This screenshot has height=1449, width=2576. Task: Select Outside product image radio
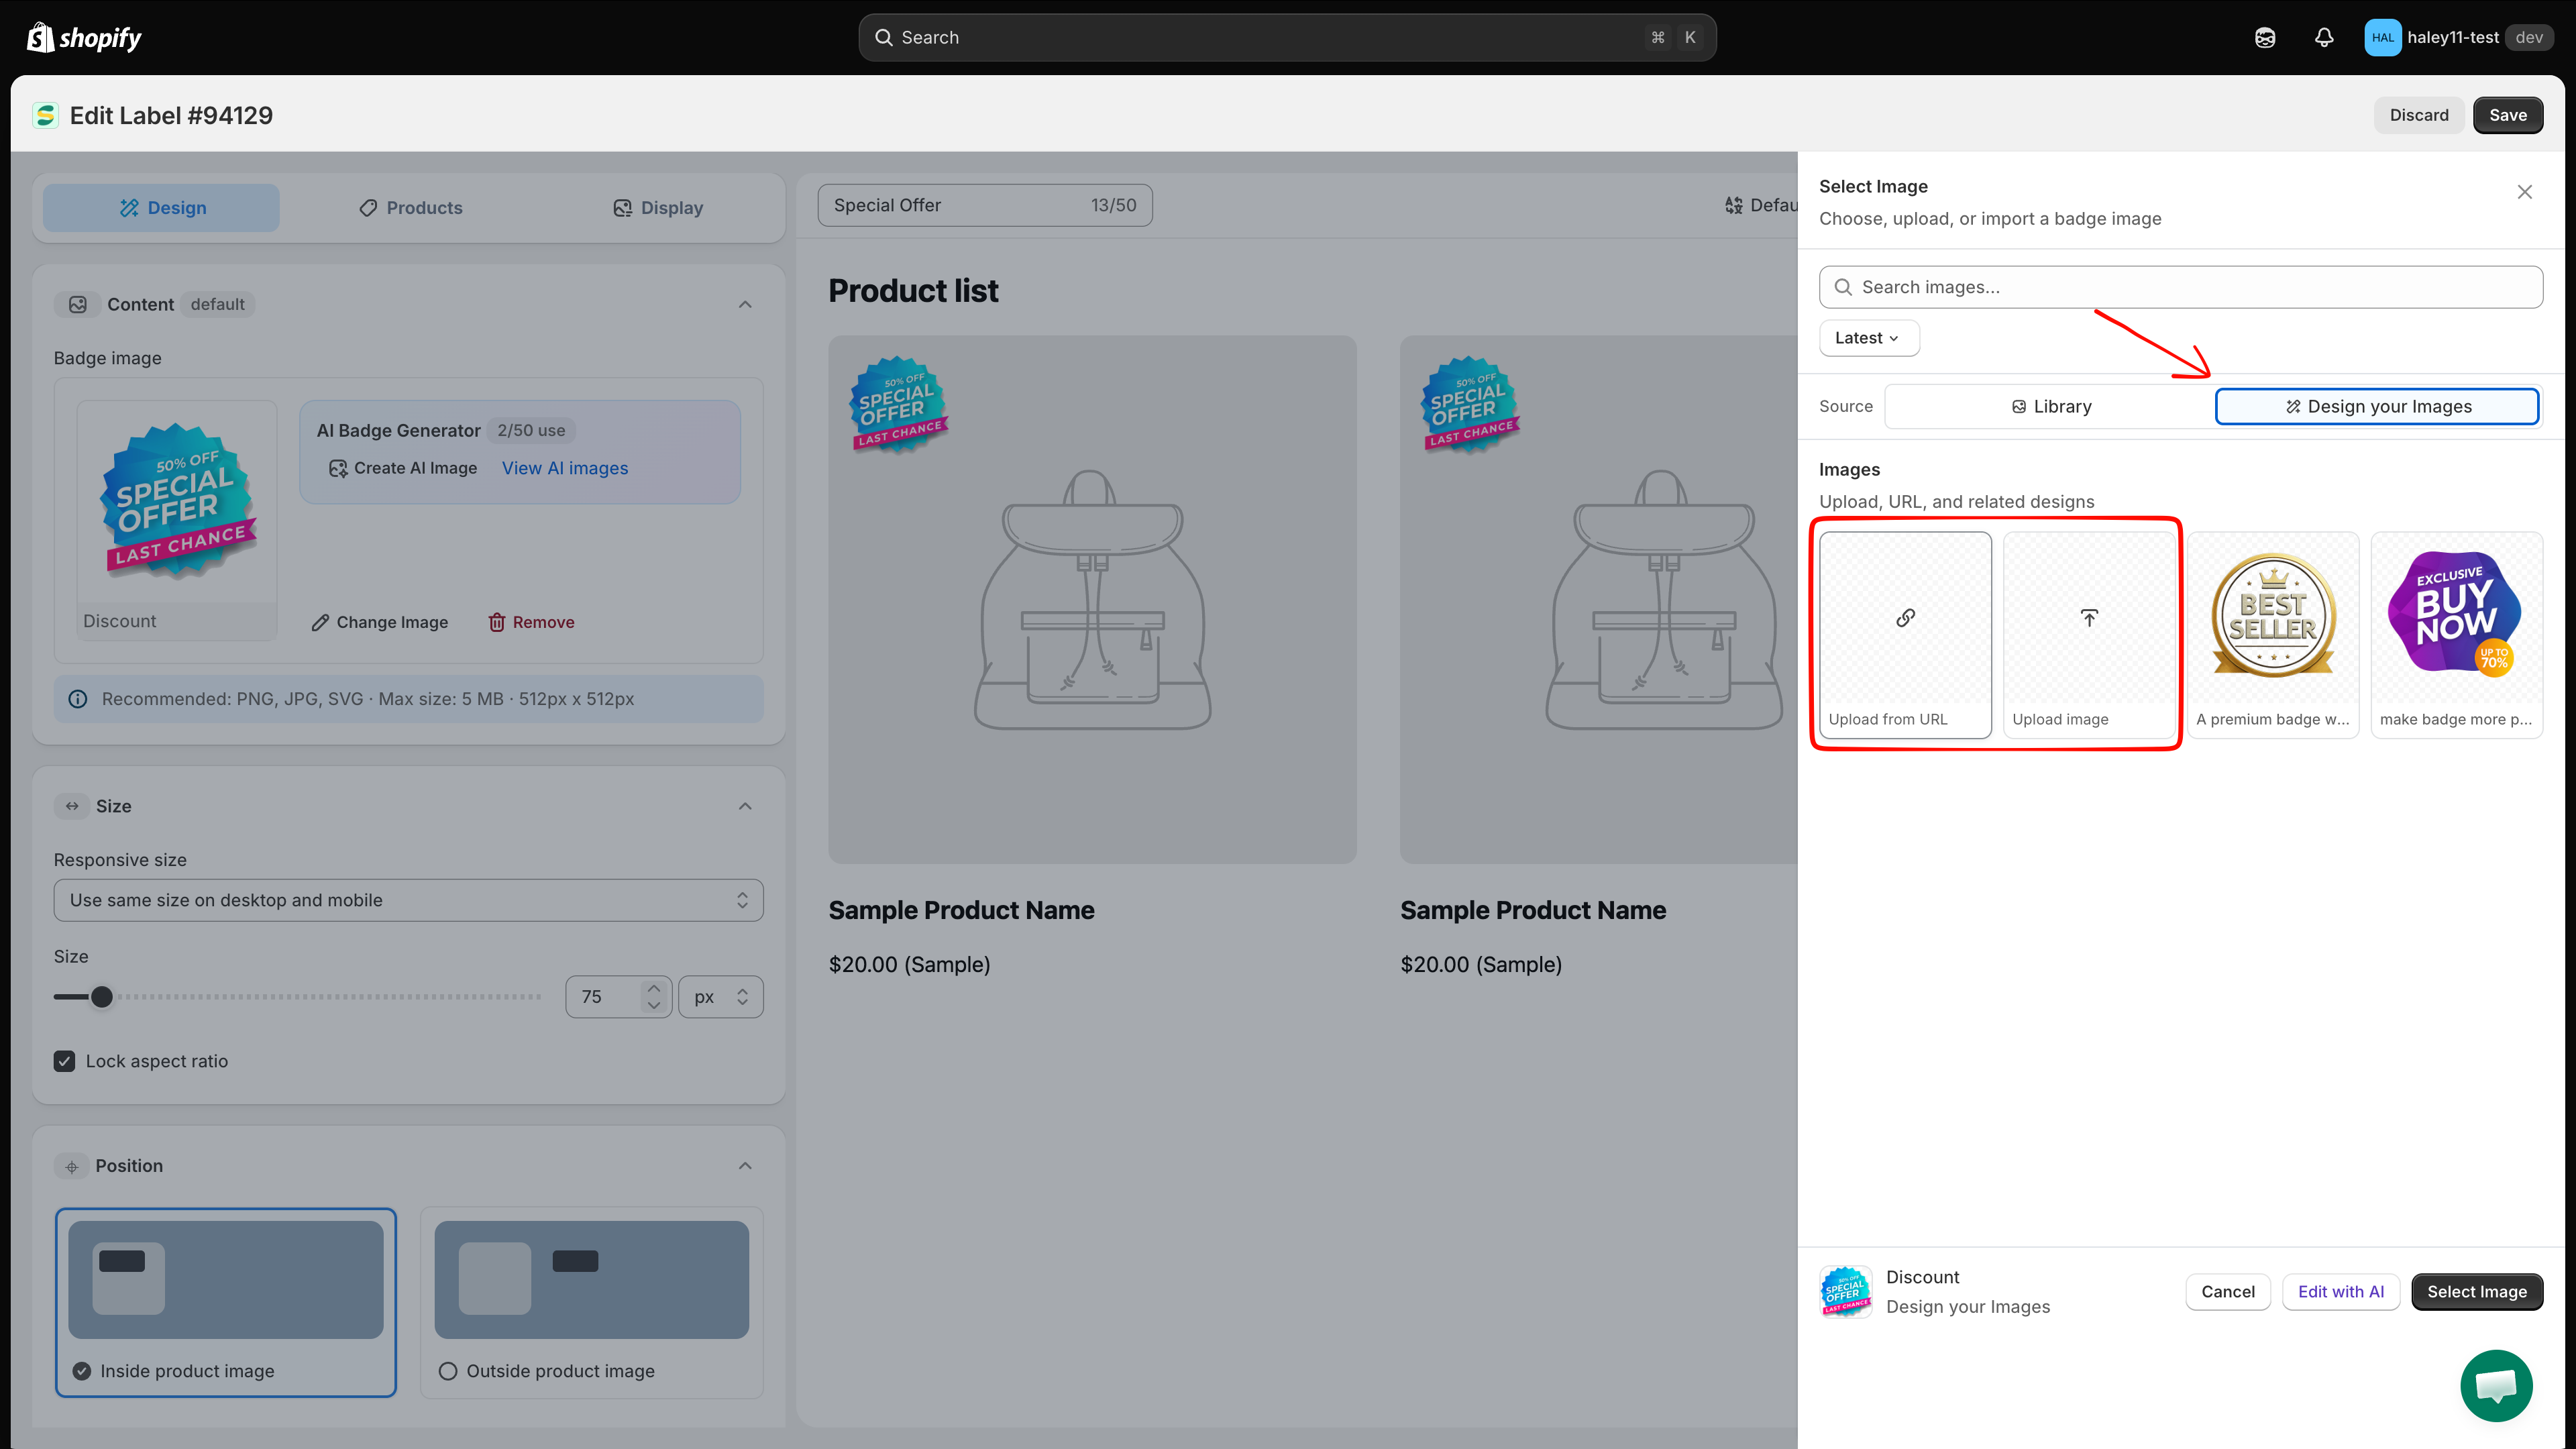[x=448, y=1371]
